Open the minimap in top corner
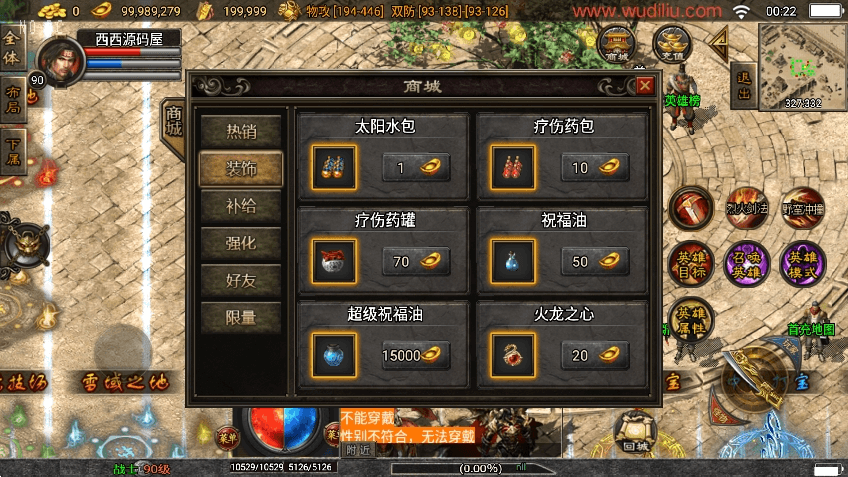This screenshot has width=848, height=477. click(x=803, y=68)
